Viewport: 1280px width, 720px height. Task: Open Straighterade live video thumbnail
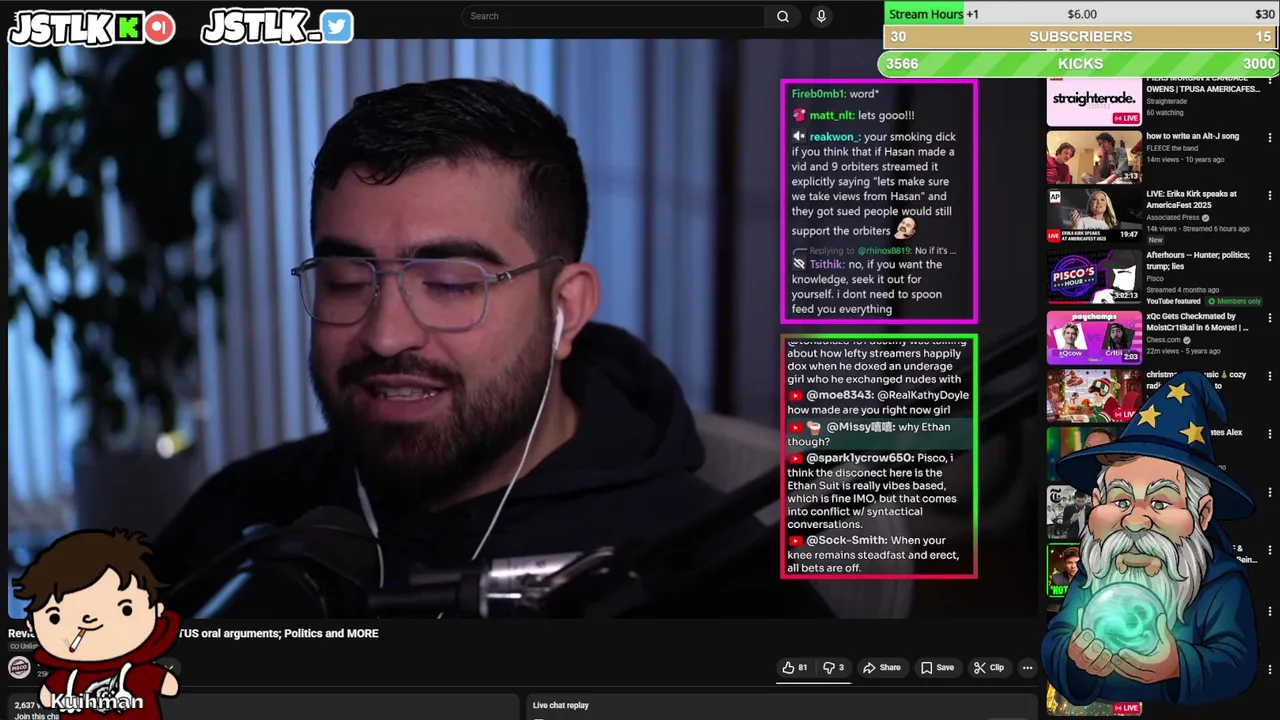[x=1094, y=102]
